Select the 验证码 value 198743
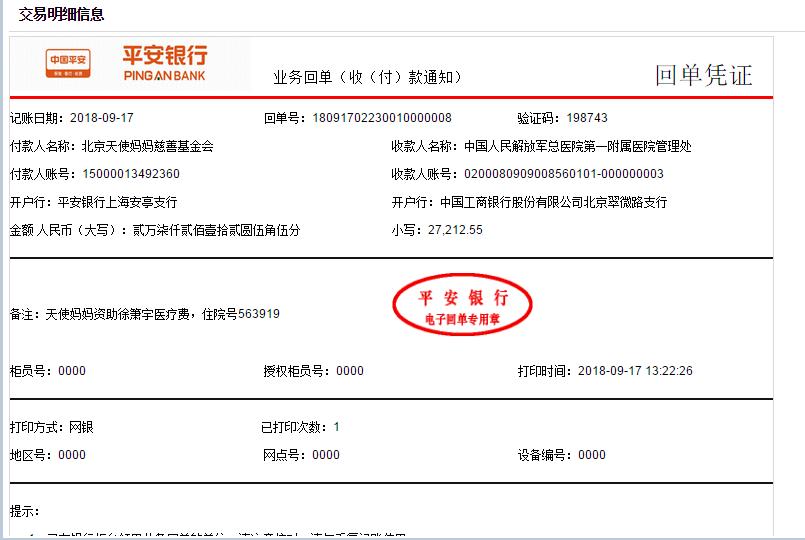 coord(587,118)
